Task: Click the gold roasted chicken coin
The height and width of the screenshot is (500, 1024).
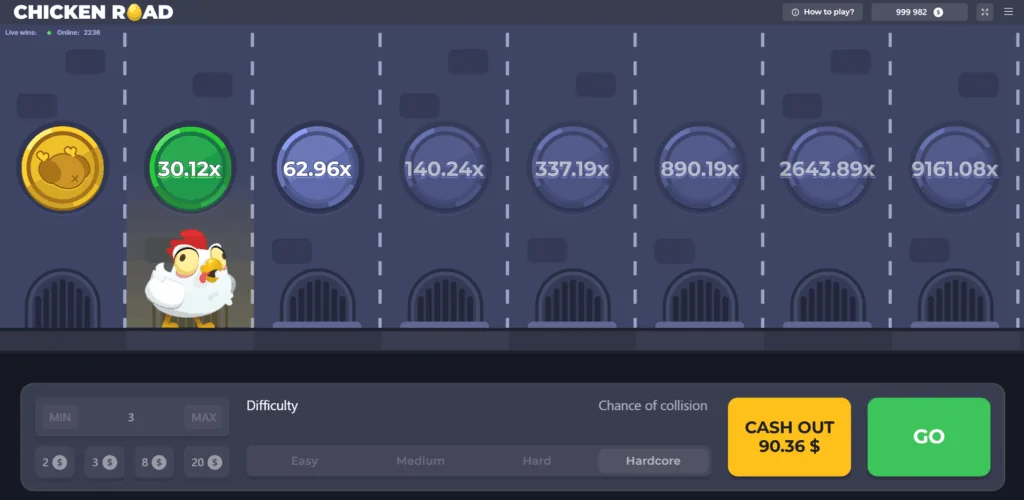Action: pos(63,168)
